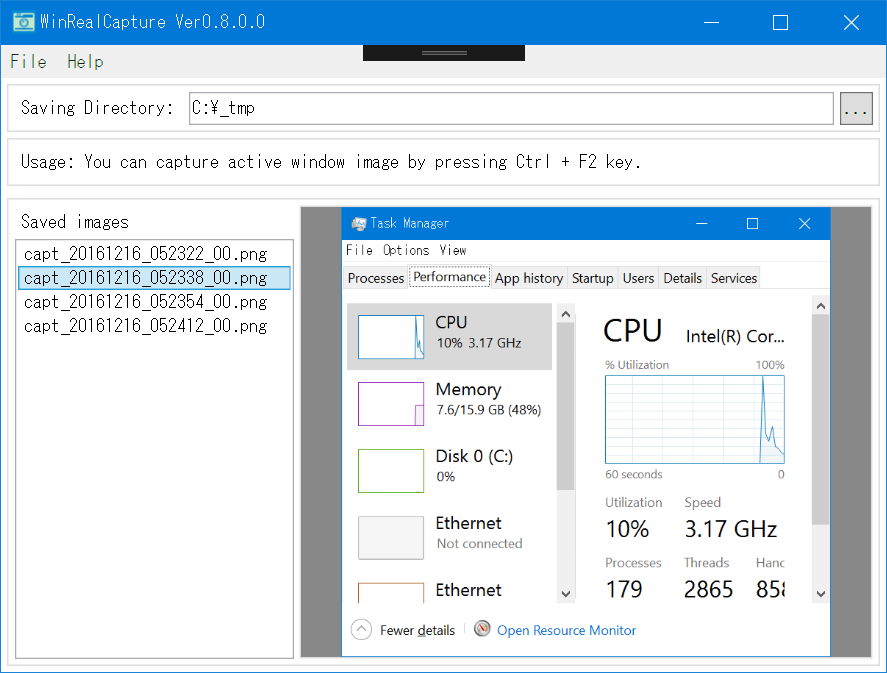Image resolution: width=887 pixels, height=673 pixels.
Task: Click down arrow of resource list scrollbar
Action: point(566,594)
